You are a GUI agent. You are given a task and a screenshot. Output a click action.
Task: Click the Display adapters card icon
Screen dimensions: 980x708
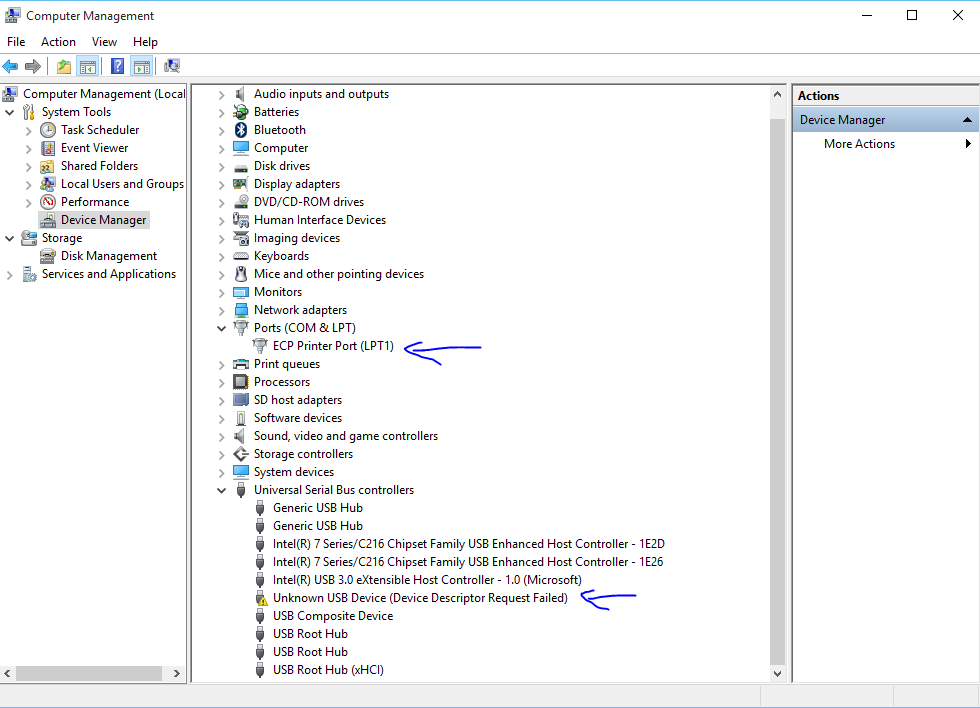(x=241, y=184)
